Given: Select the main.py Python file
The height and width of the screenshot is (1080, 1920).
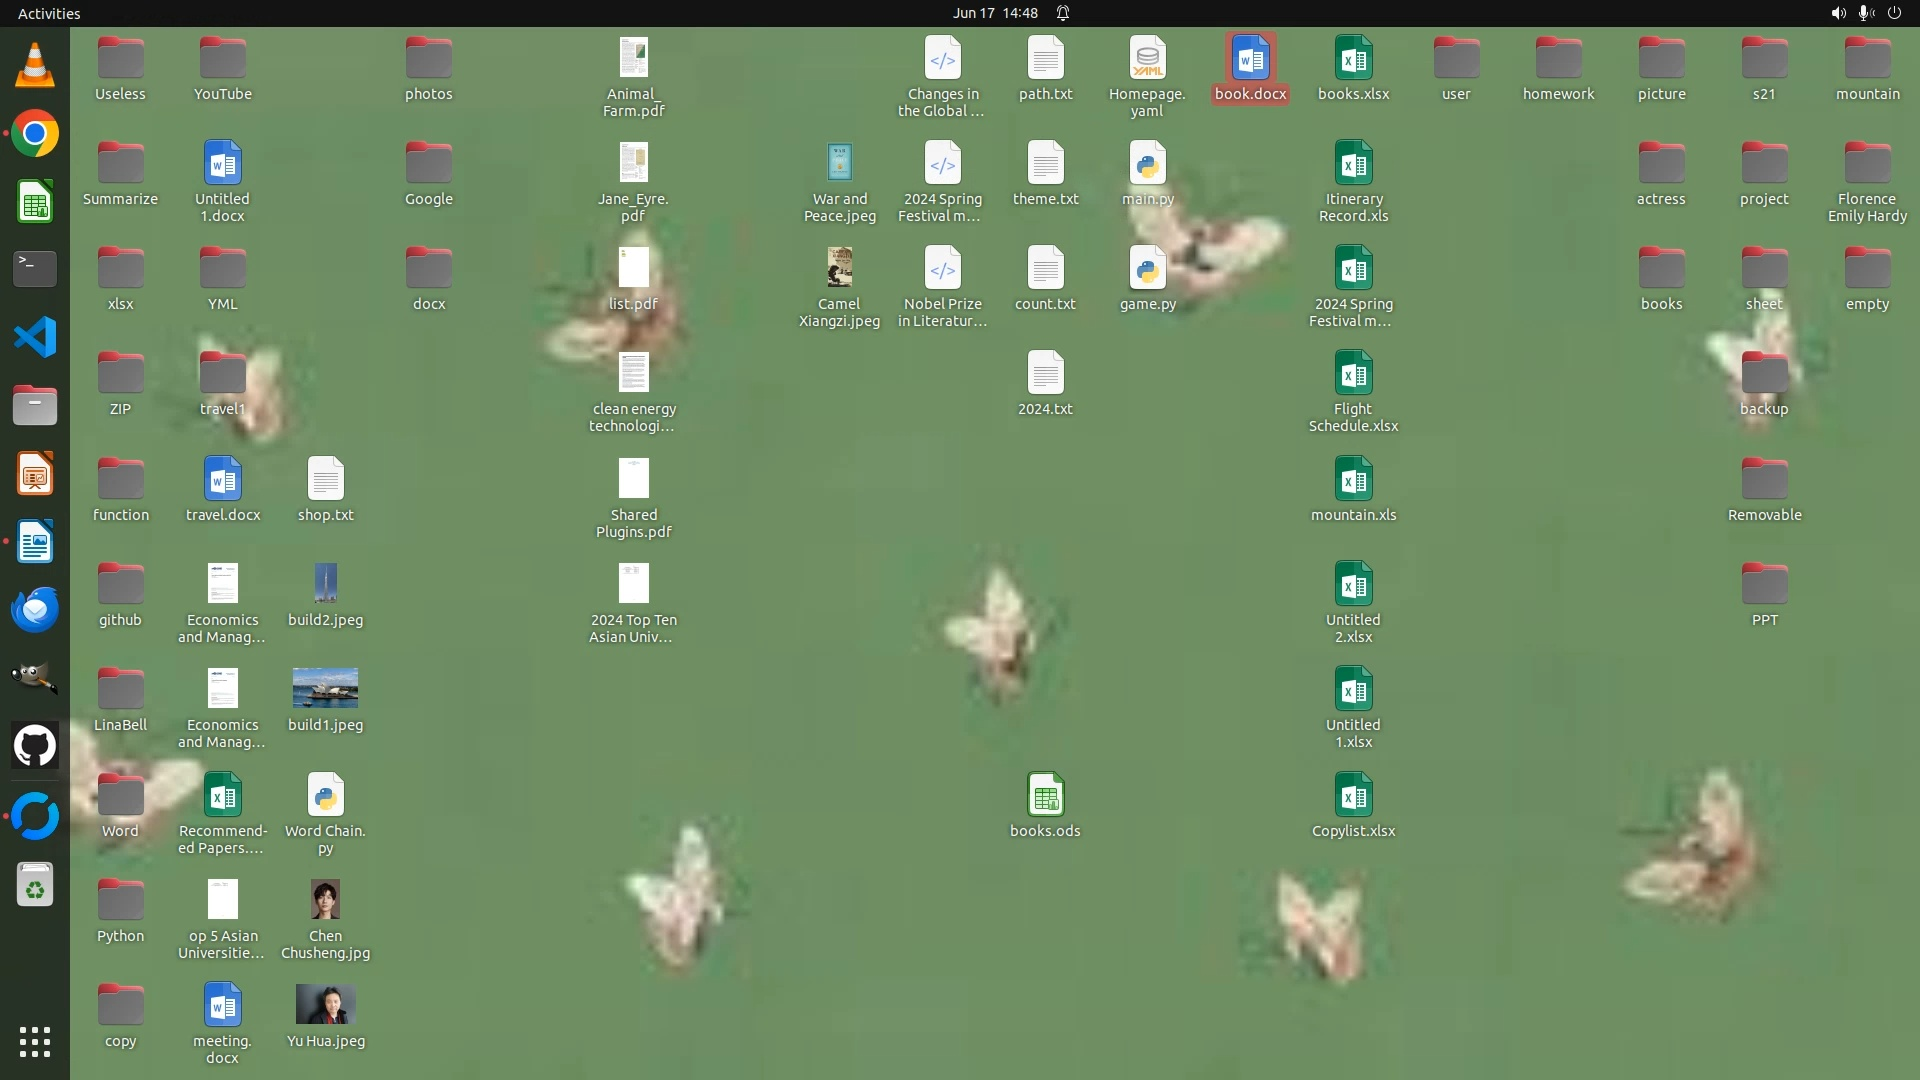Looking at the screenshot, I should click(x=1147, y=165).
